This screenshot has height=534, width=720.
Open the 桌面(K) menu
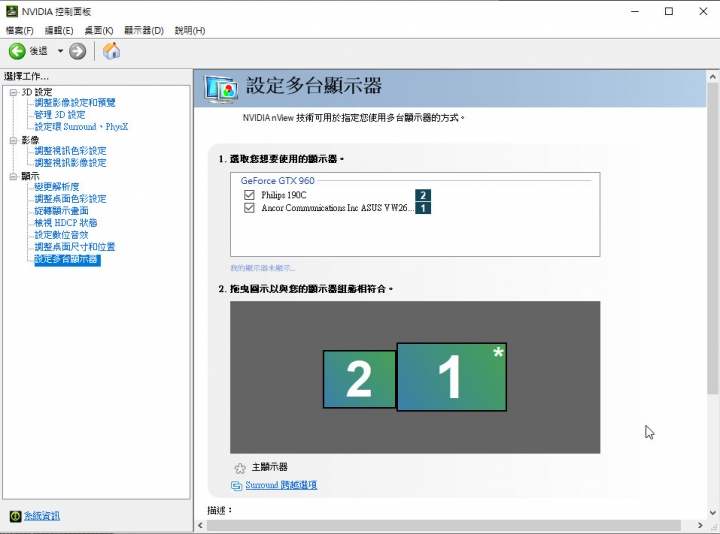[x=99, y=31]
